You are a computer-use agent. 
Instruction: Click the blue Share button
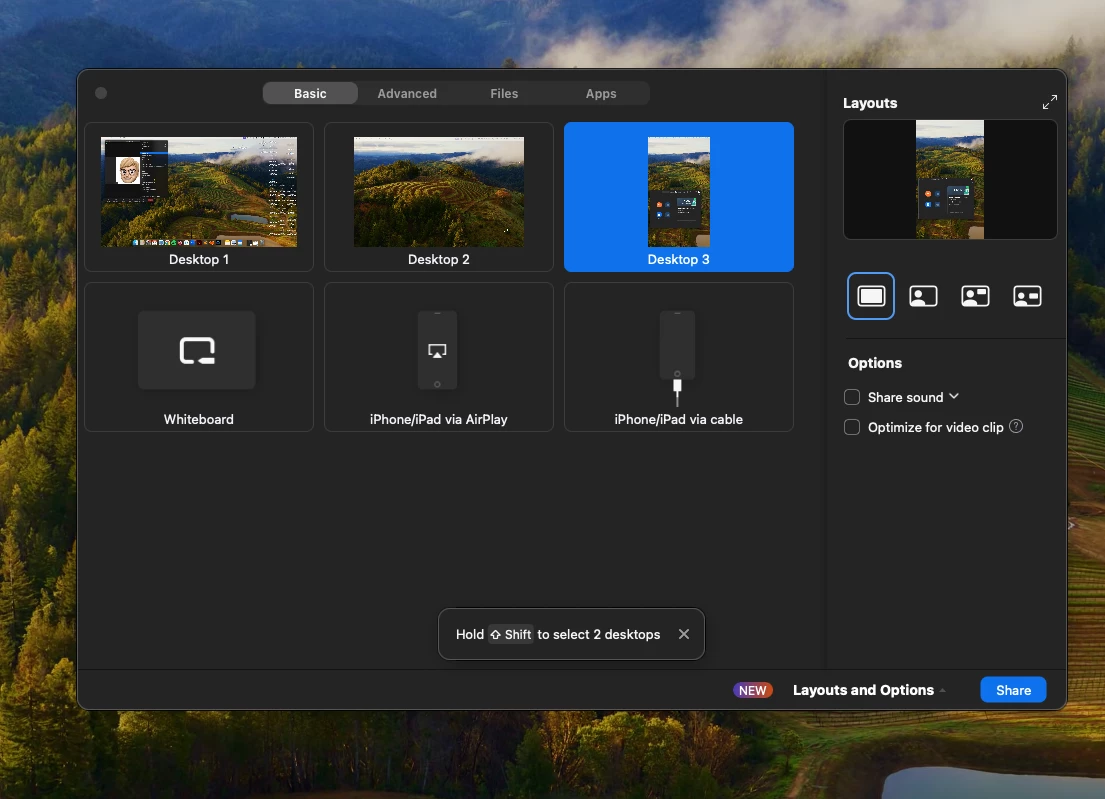(x=1013, y=690)
